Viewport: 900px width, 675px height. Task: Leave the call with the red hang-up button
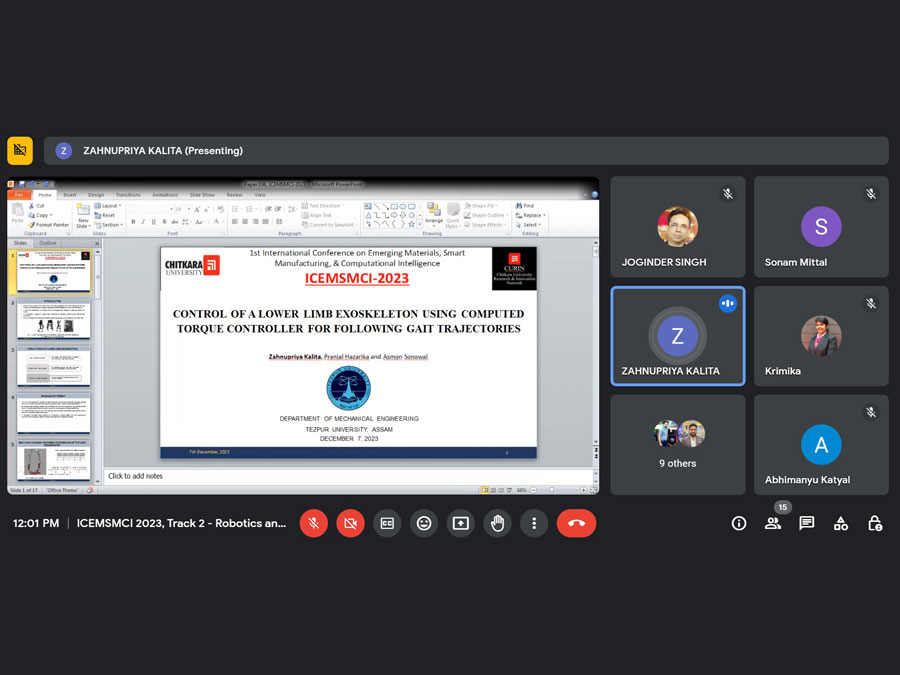pos(576,523)
